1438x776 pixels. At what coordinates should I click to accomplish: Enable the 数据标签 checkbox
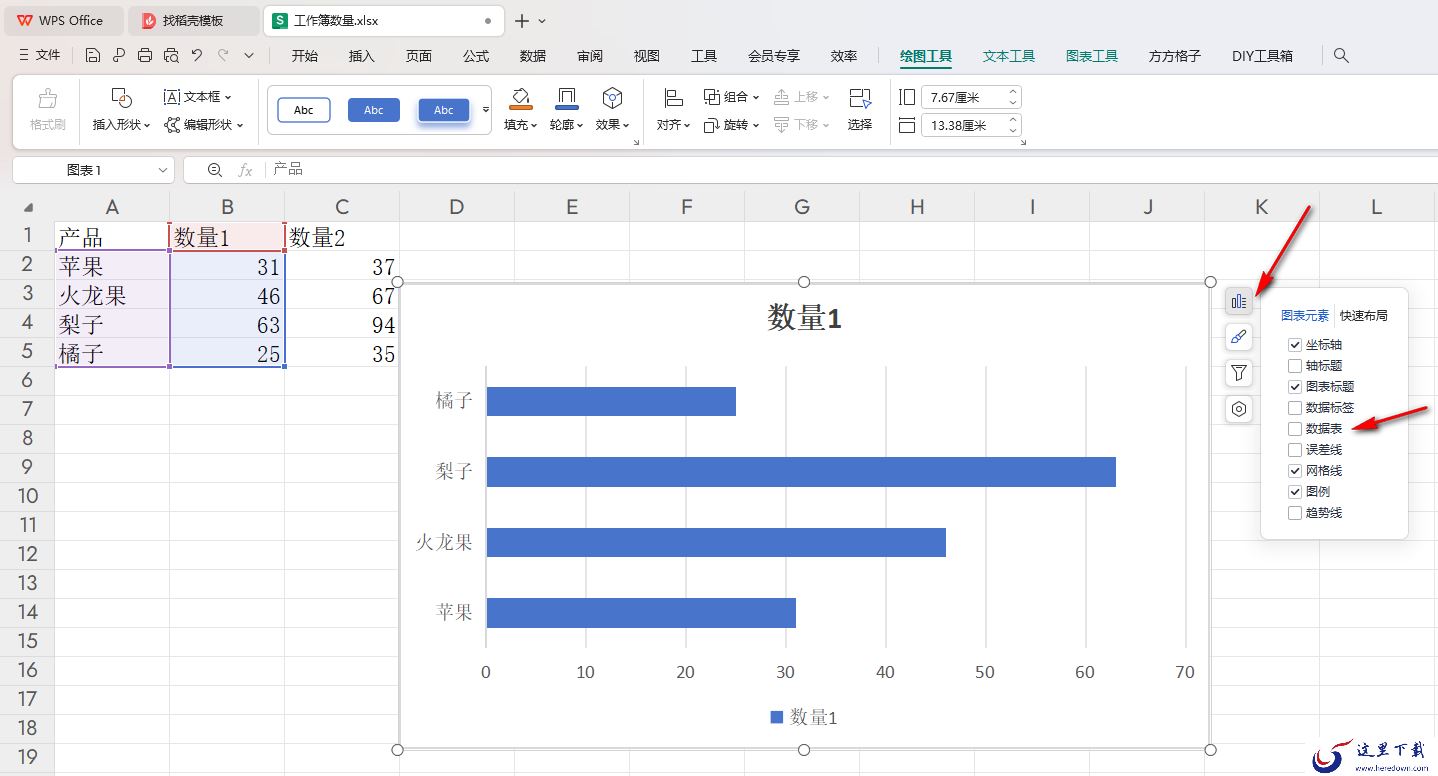(x=1295, y=408)
